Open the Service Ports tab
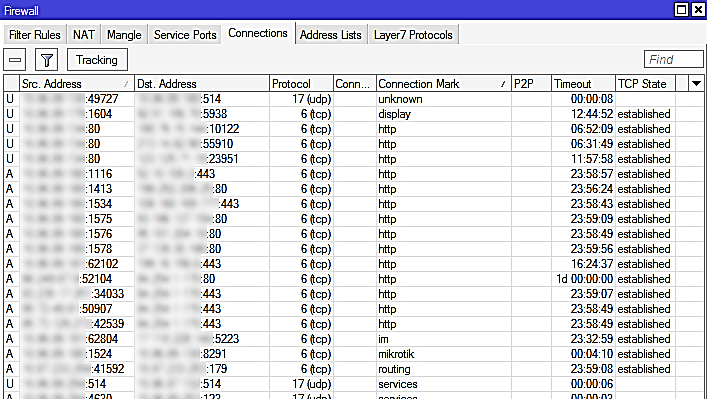707x399 pixels. 185,35
